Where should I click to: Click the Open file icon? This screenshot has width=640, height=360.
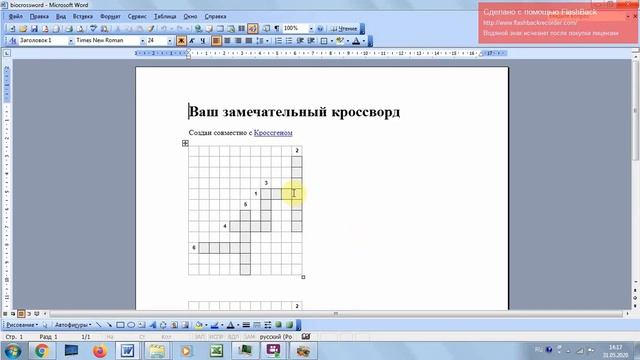point(23,29)
